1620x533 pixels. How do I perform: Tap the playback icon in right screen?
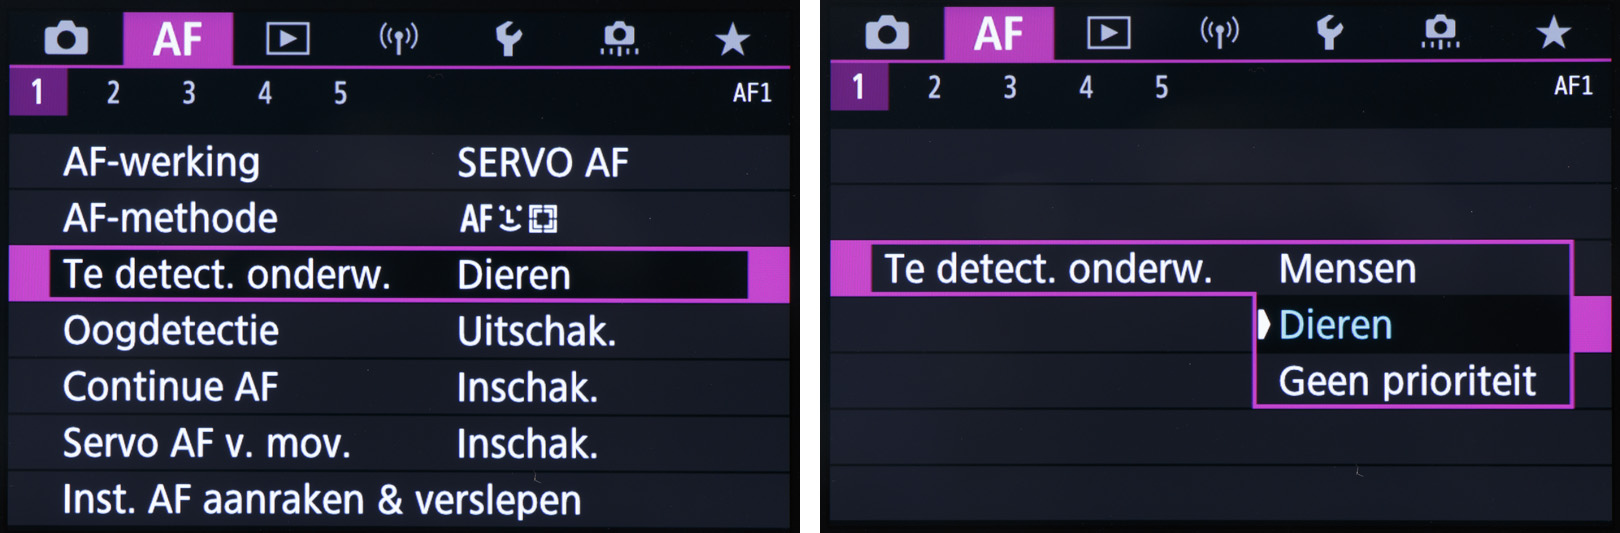pos(1108,33)
